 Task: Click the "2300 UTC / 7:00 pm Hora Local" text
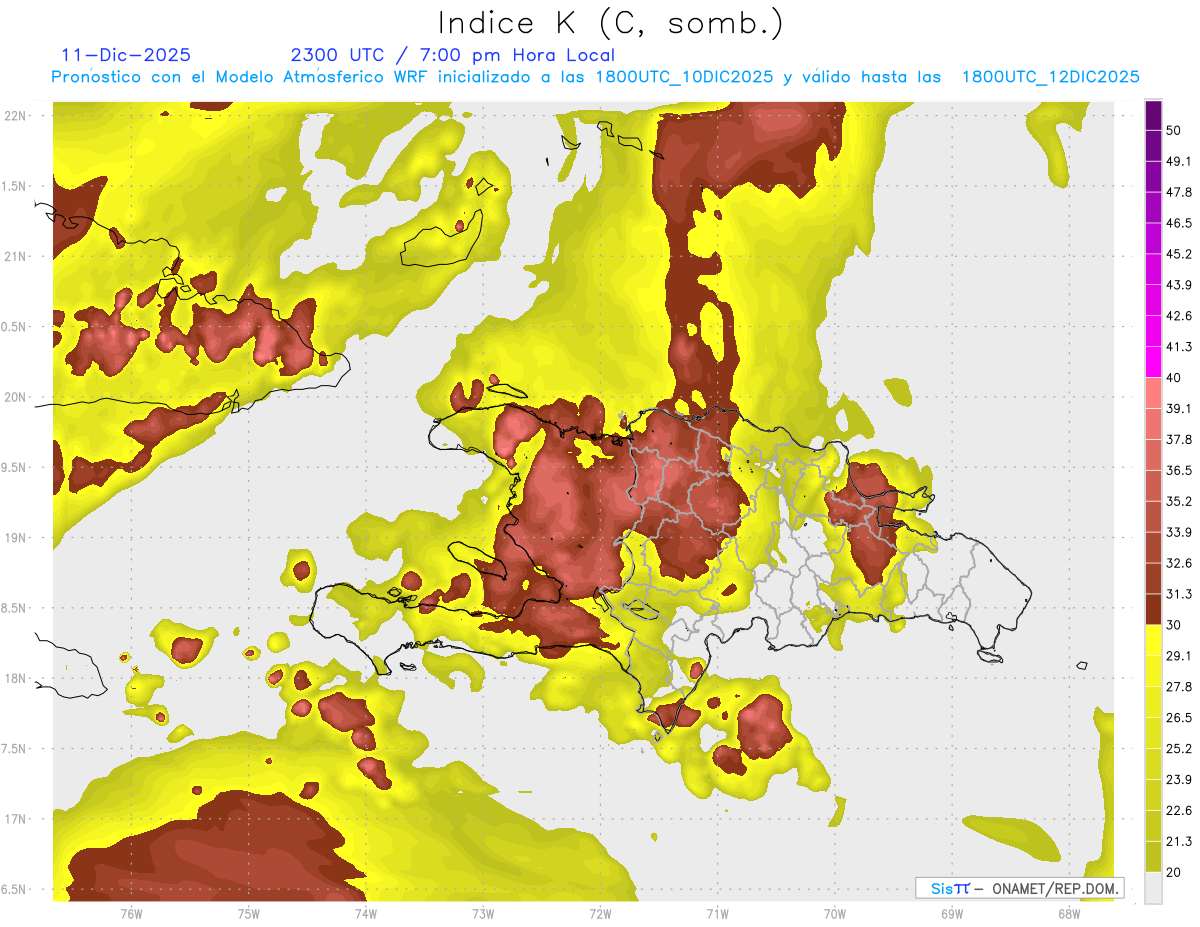[x=453, y=55]
